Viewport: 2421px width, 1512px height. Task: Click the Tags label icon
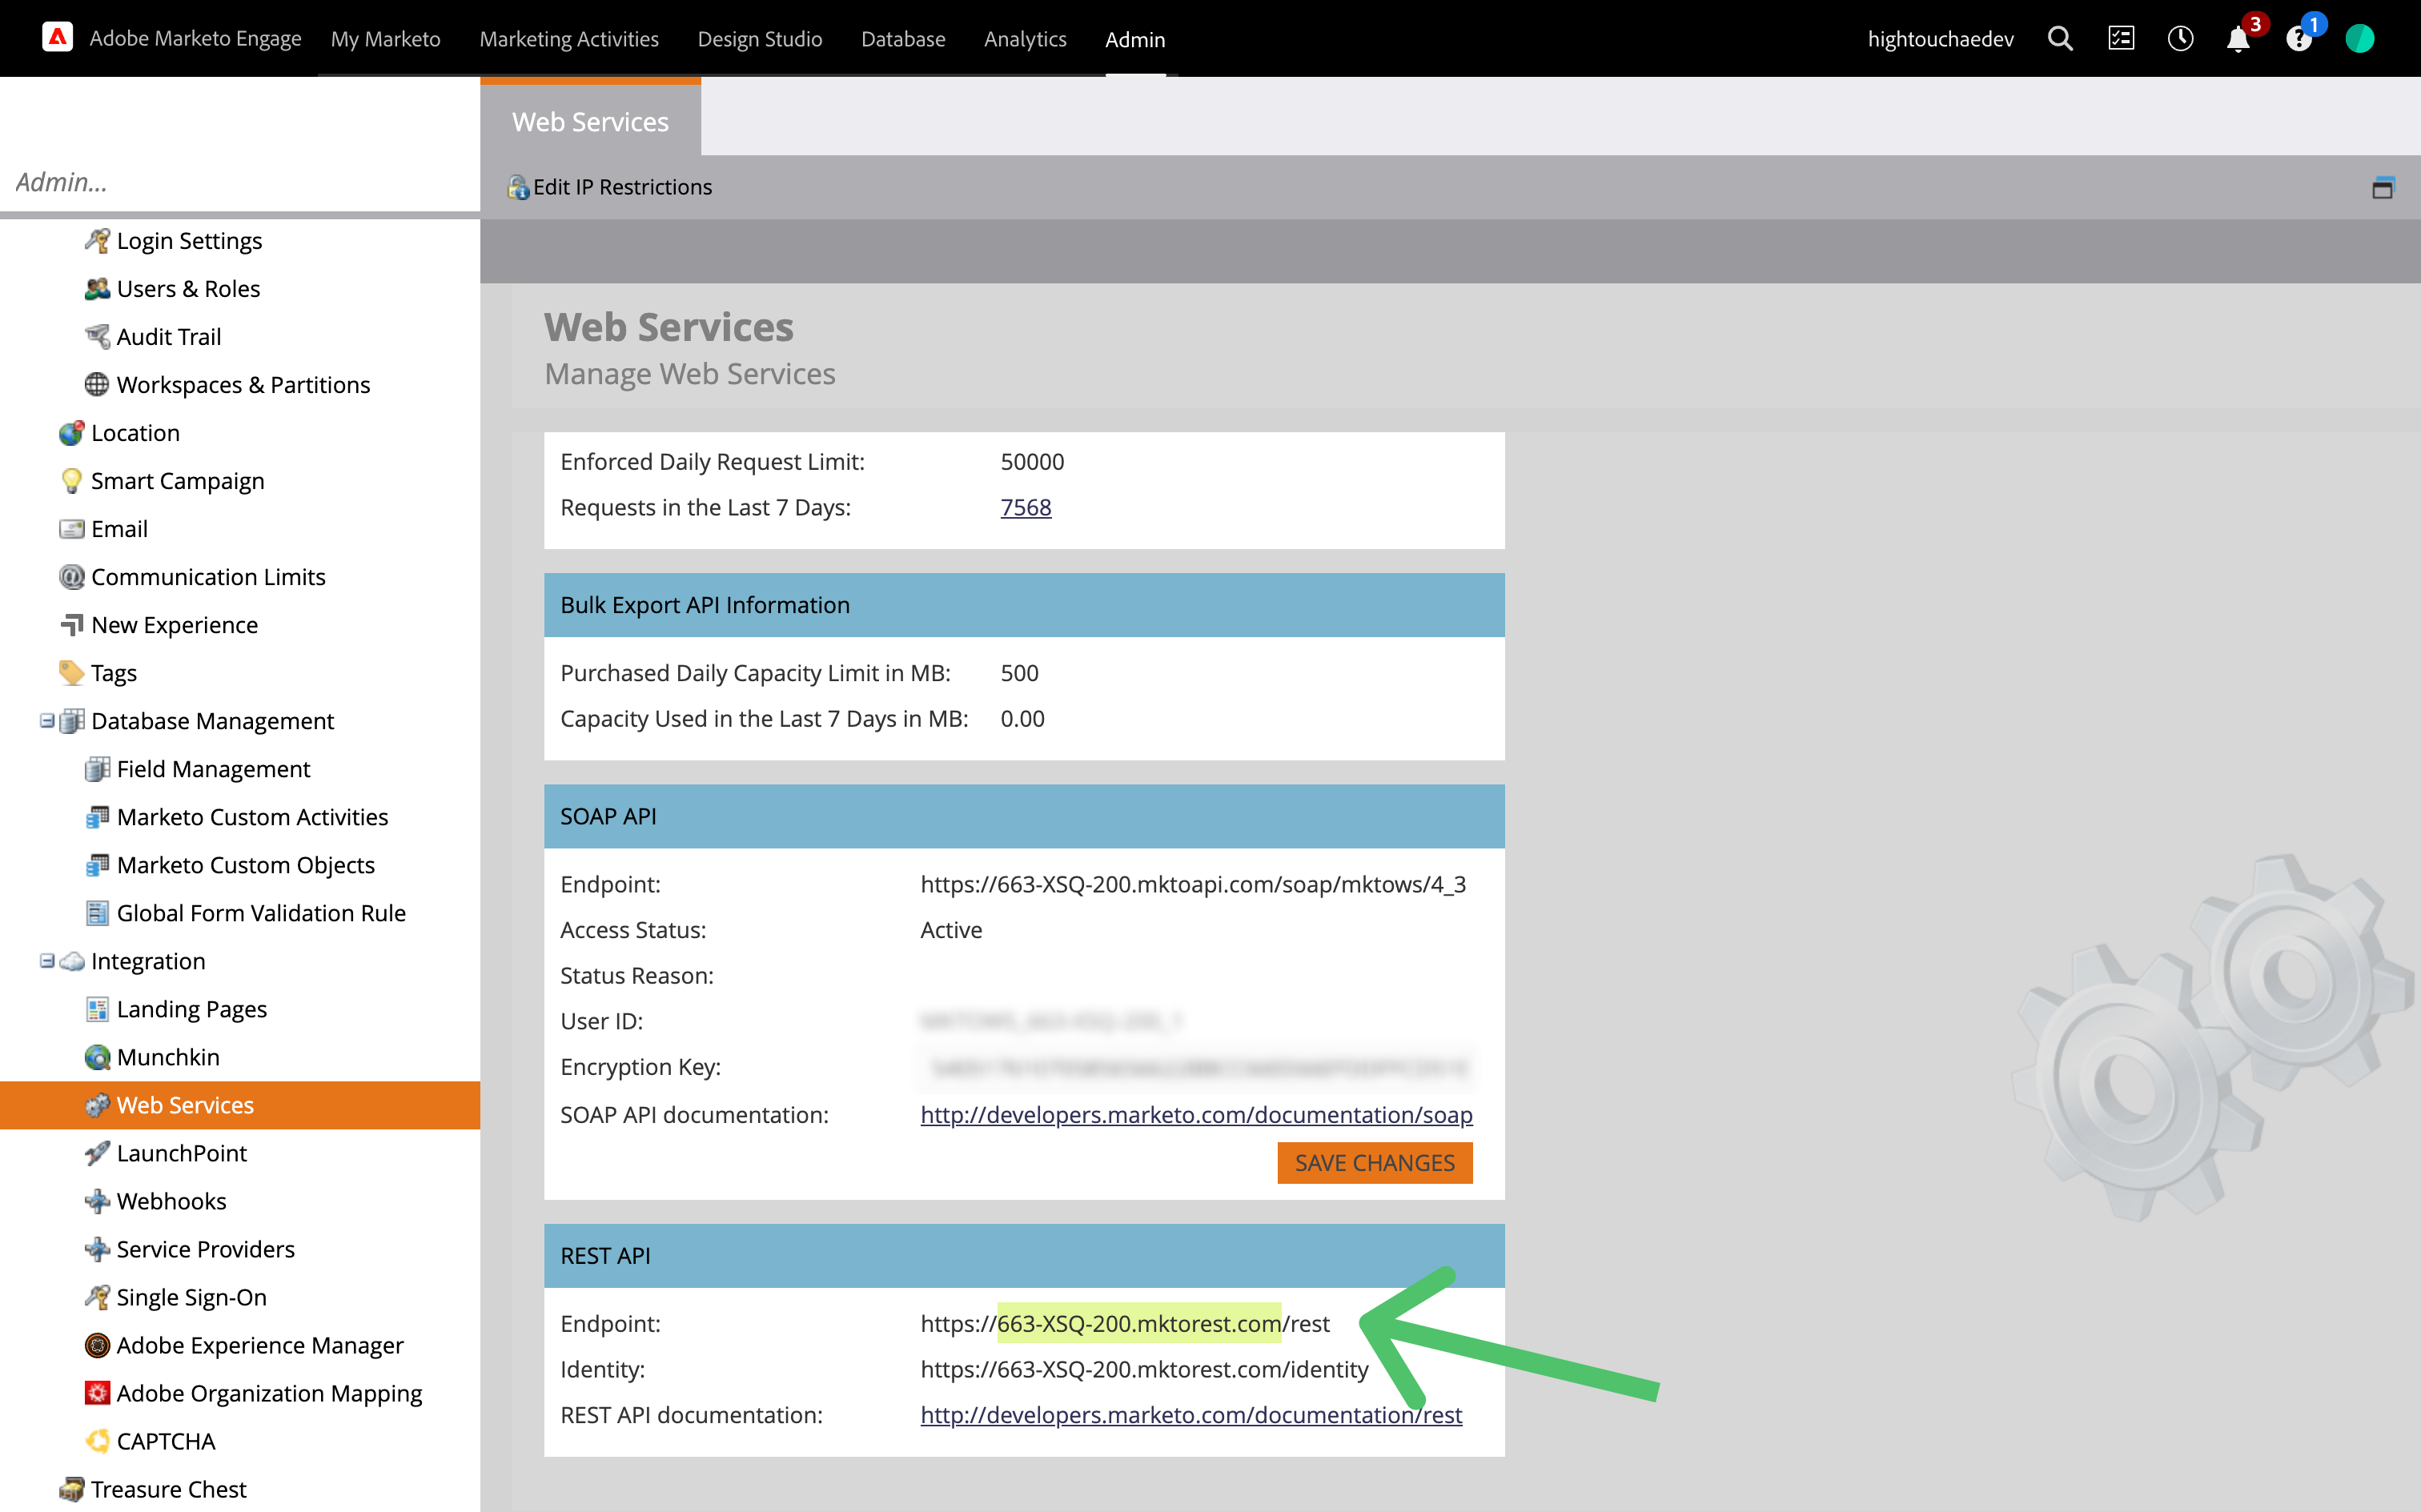[71, 673]
